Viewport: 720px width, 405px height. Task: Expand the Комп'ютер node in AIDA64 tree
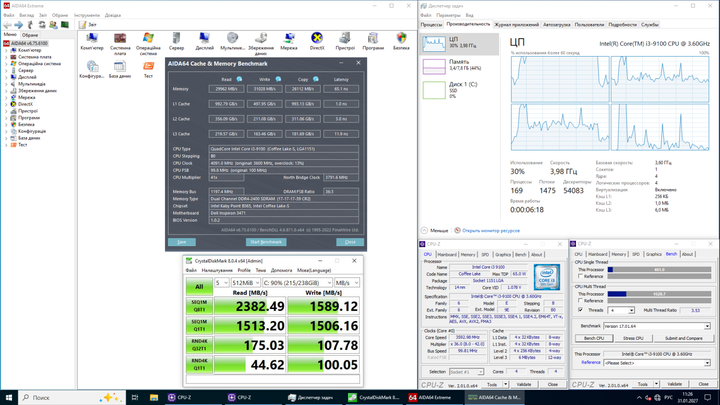[6, 50]
